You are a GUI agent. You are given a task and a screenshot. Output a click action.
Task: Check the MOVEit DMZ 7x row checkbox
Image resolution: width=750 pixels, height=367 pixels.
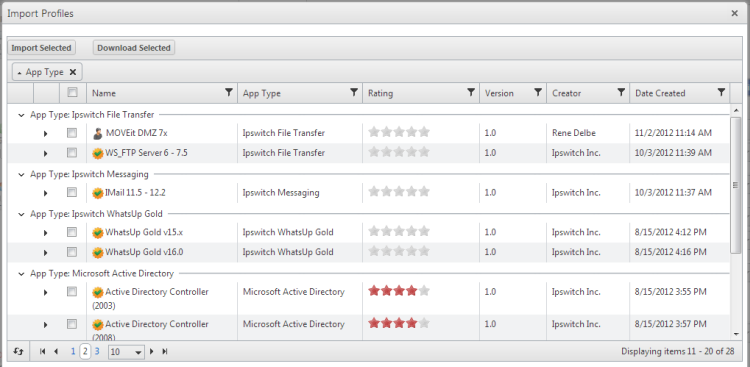(72, 133)
